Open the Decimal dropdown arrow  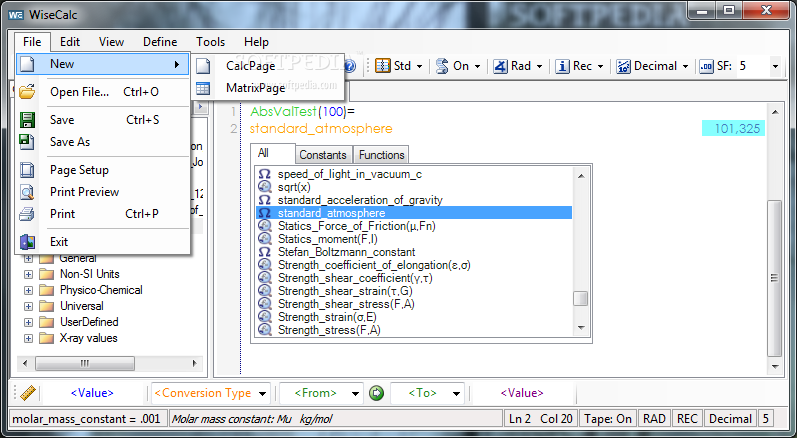coord(685,67)
